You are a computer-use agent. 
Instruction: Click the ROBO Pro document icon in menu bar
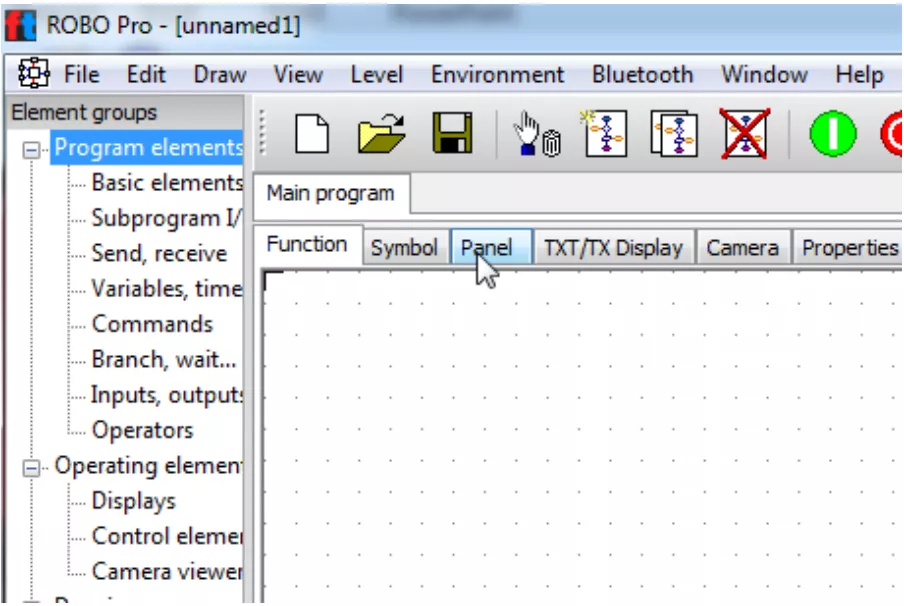pyautogui.click(x=33, y=73)
